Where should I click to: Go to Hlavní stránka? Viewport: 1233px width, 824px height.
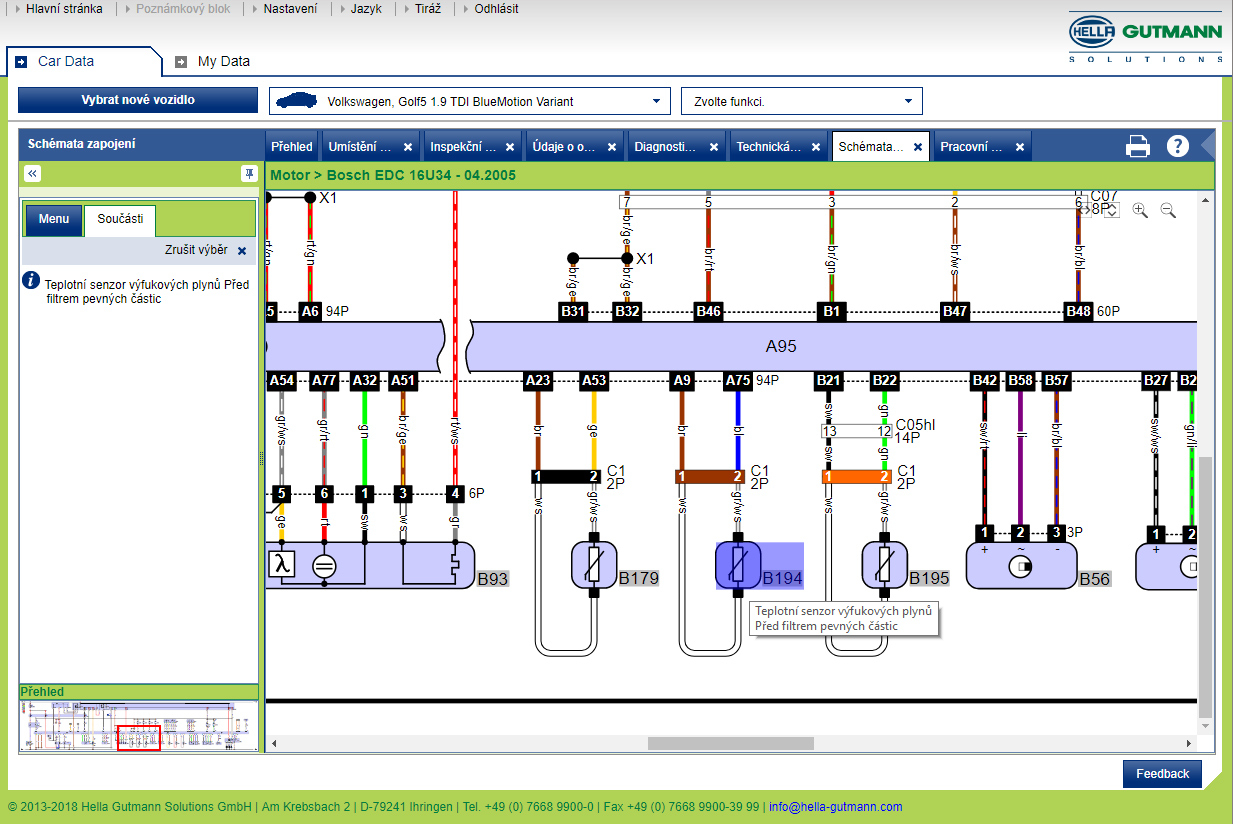[x=64, y=9]
